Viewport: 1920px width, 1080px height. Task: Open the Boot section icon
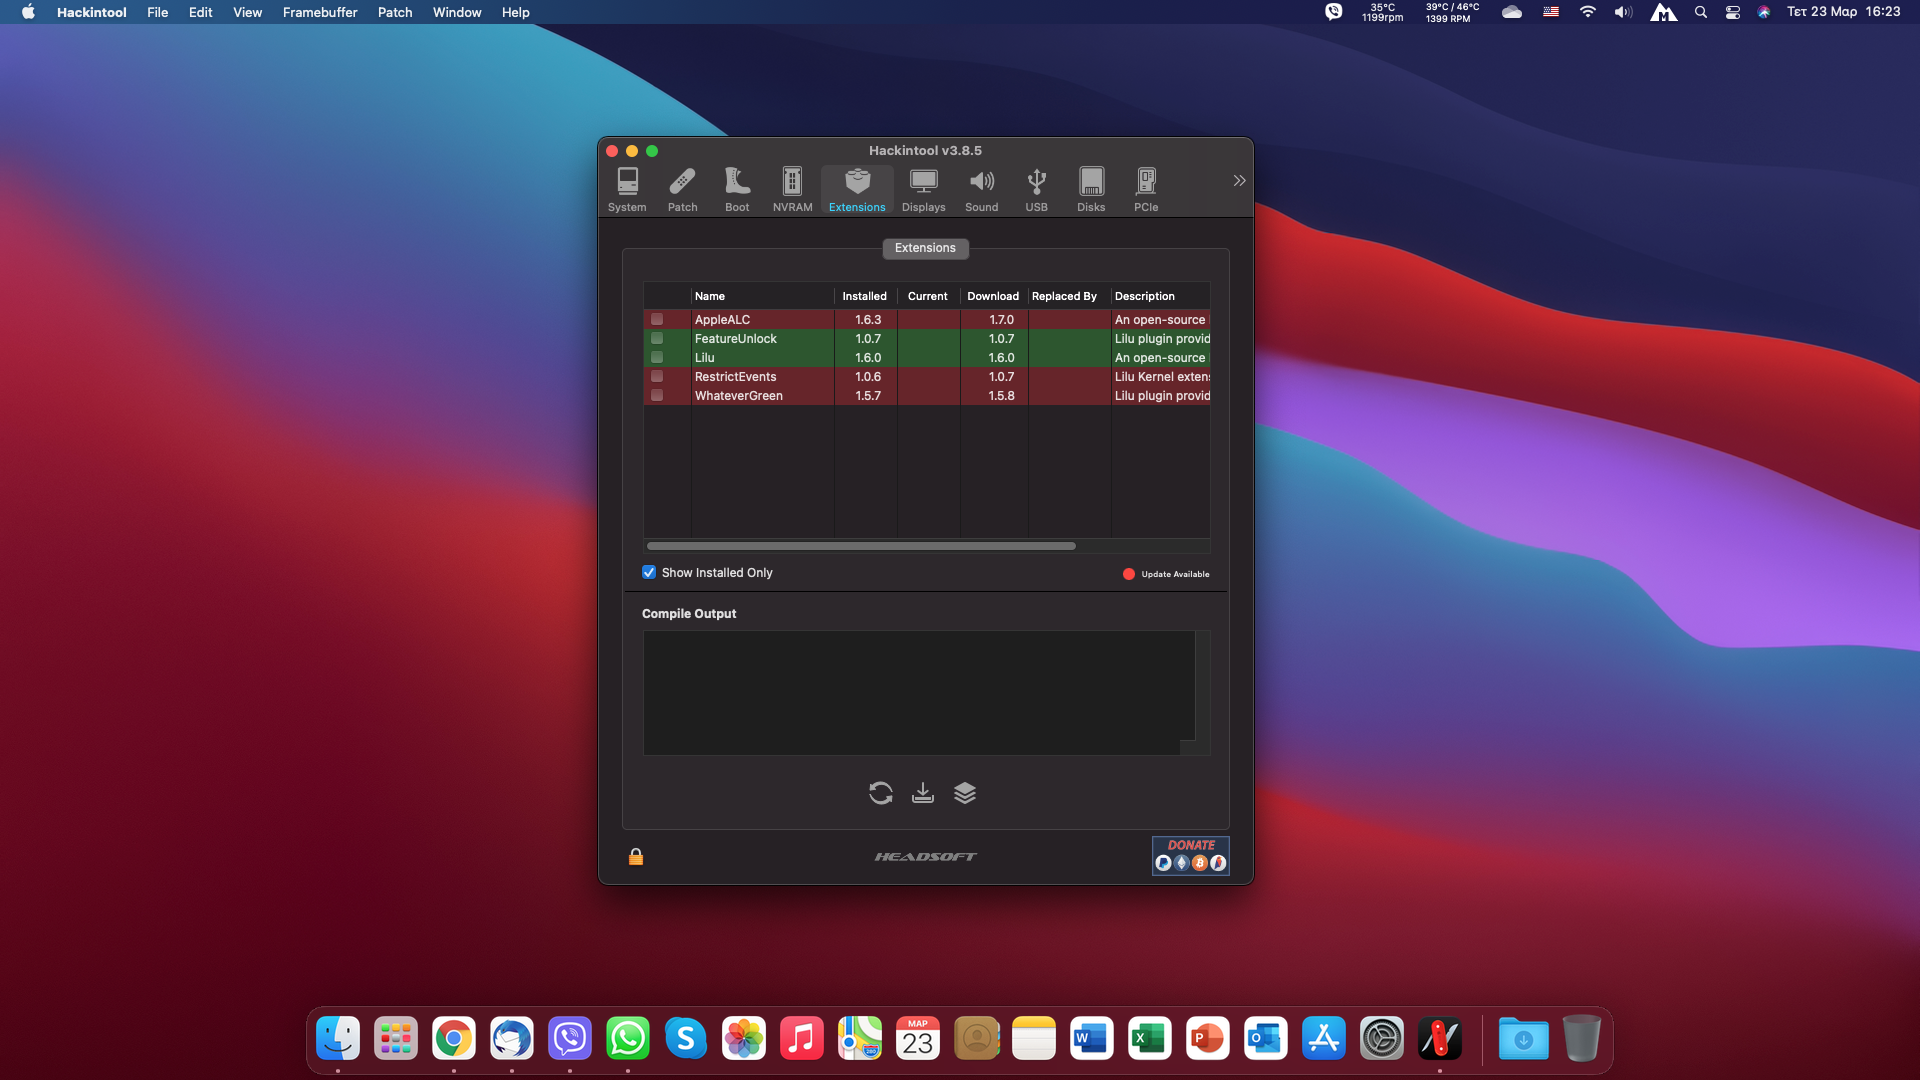point(737,189)
